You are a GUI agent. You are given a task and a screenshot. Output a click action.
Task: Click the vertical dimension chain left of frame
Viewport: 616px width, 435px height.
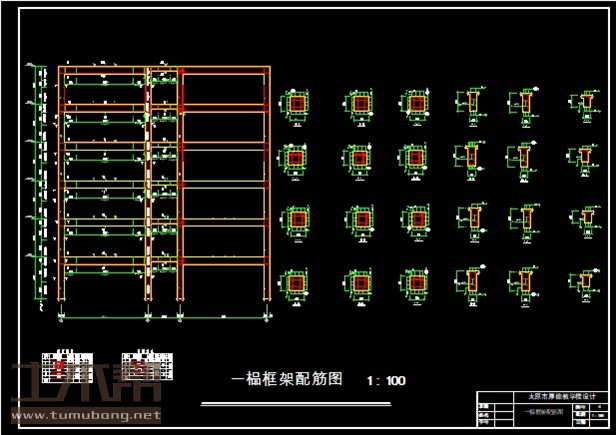tap(41, 185)
